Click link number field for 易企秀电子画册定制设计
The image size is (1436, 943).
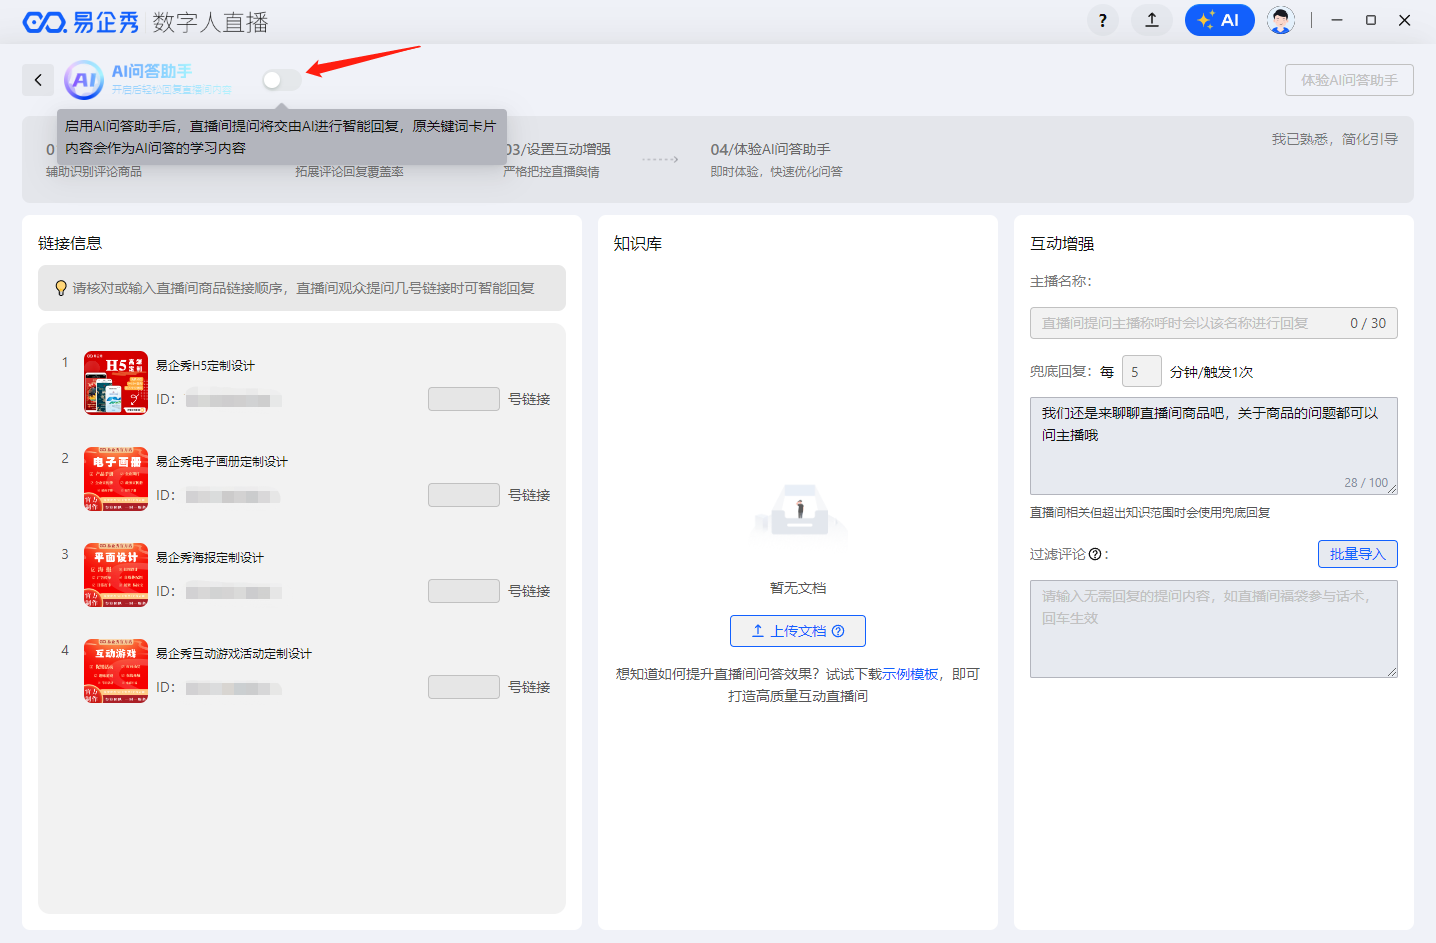[x=464, y=495]
